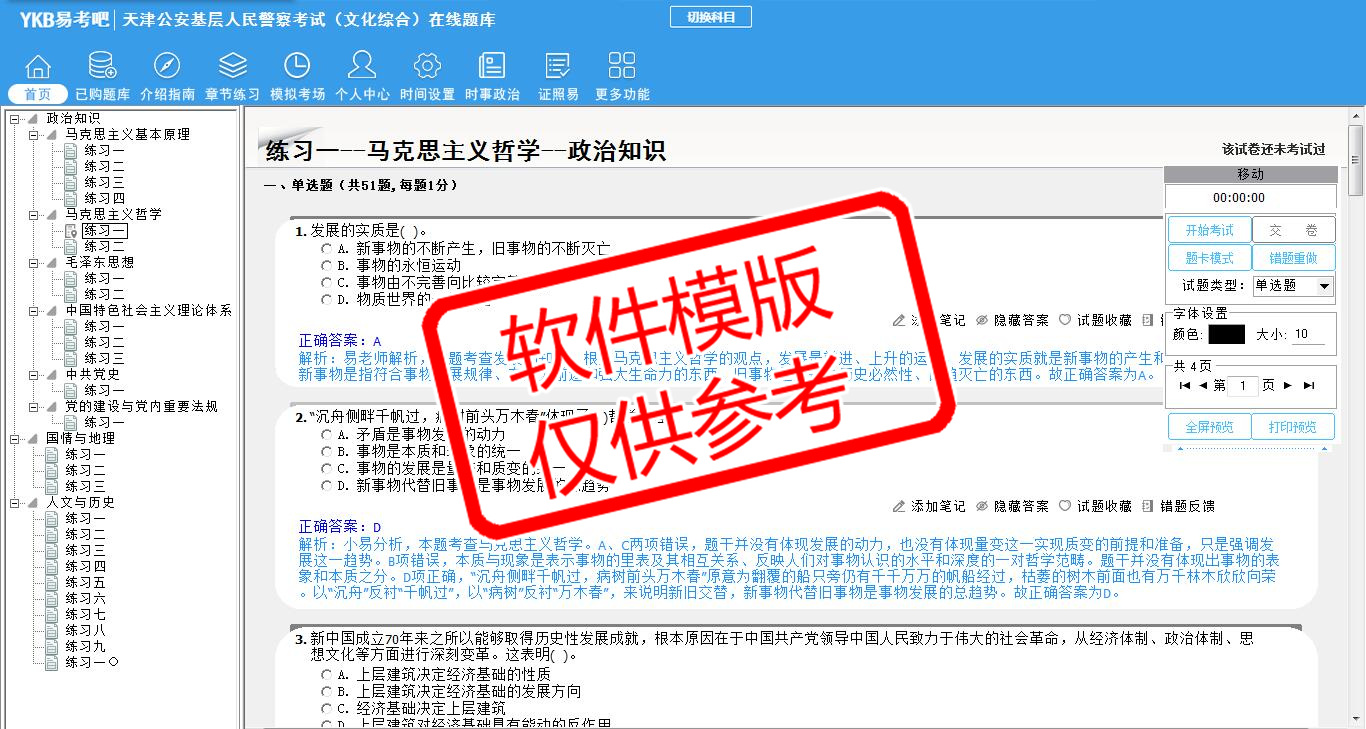Click the eye icon to hide question 1 answer

tap(982, 320)
